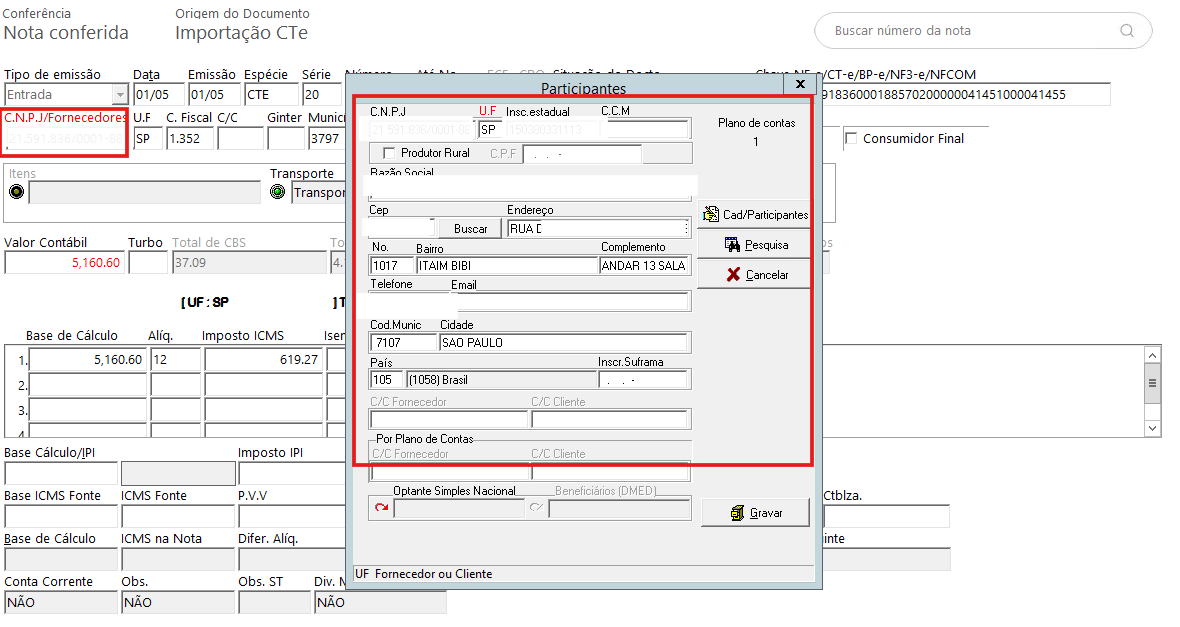Click the Endereço field starting with RUA
This screenshot has height=627, width=1180.
[x=598, y=229]
